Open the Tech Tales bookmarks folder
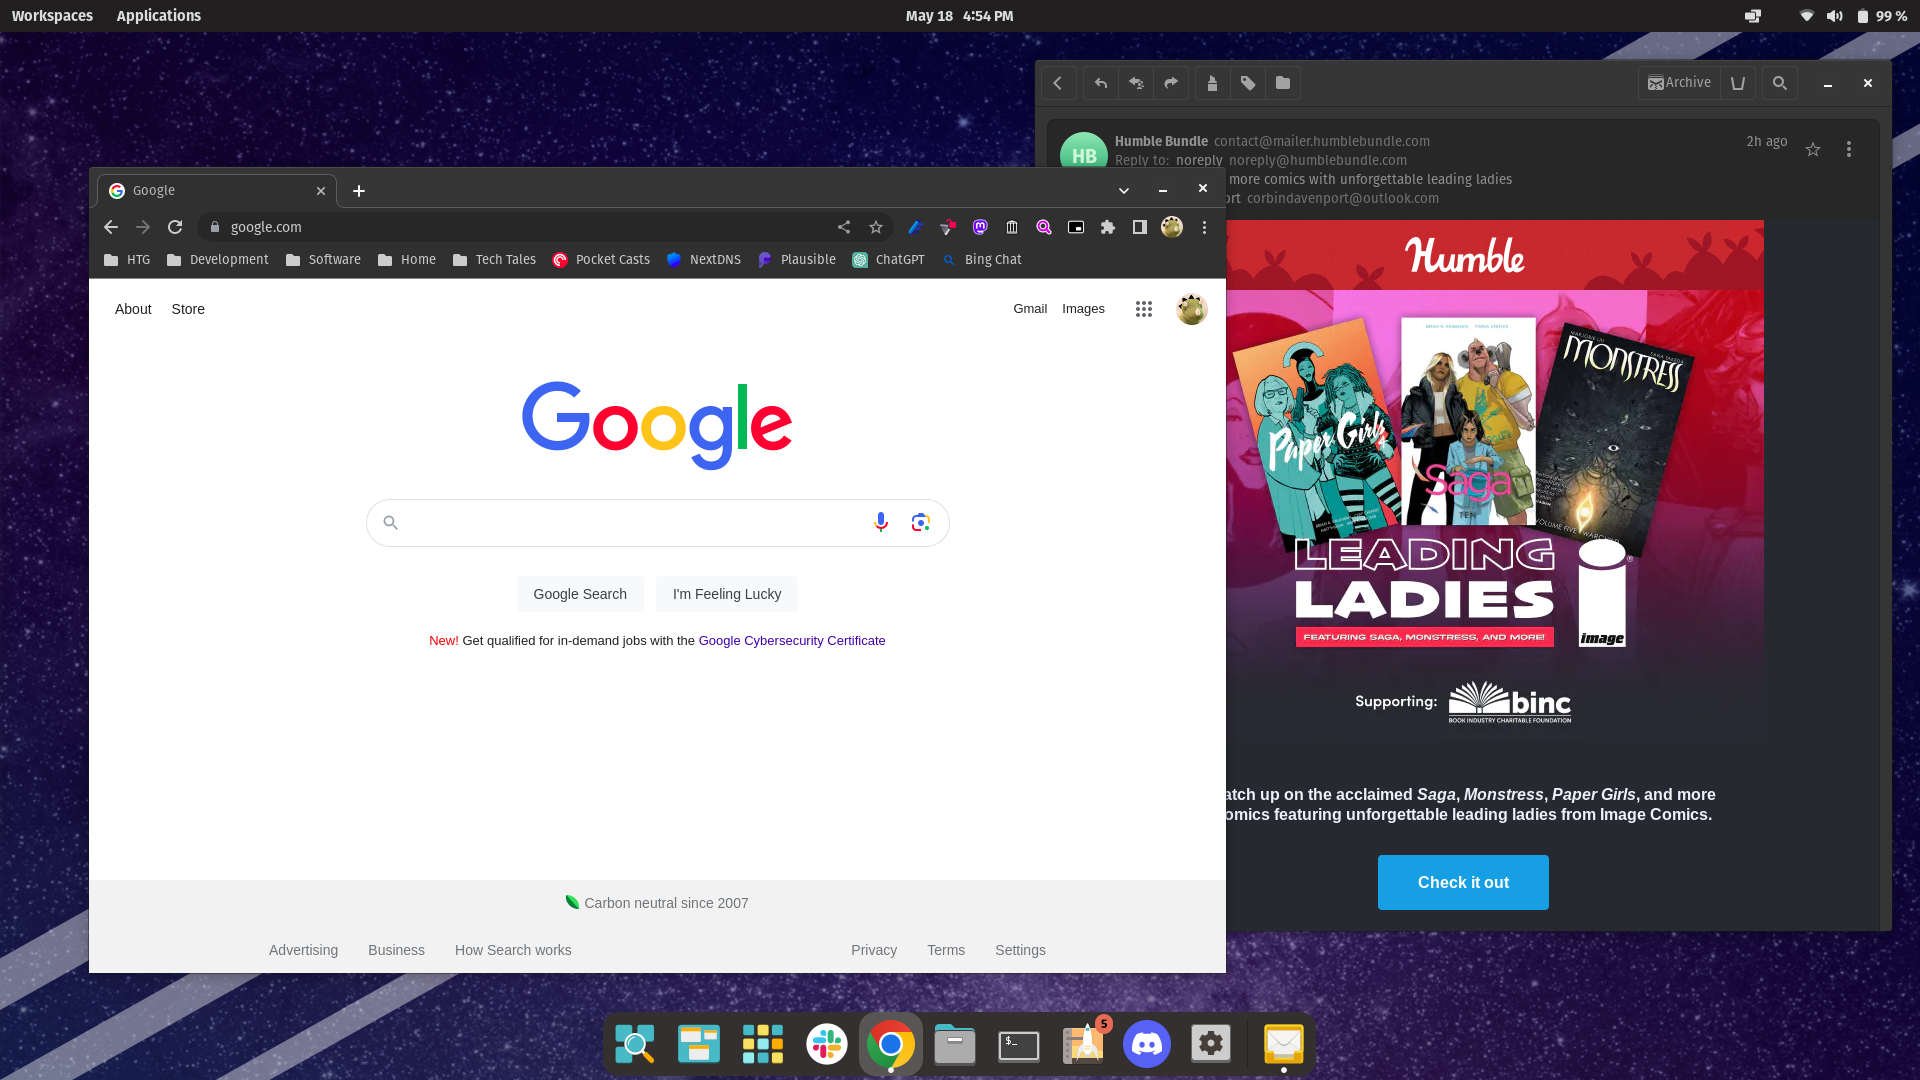The height and width of the screenshot is (1080, 1920). click(x=494, y=260)
